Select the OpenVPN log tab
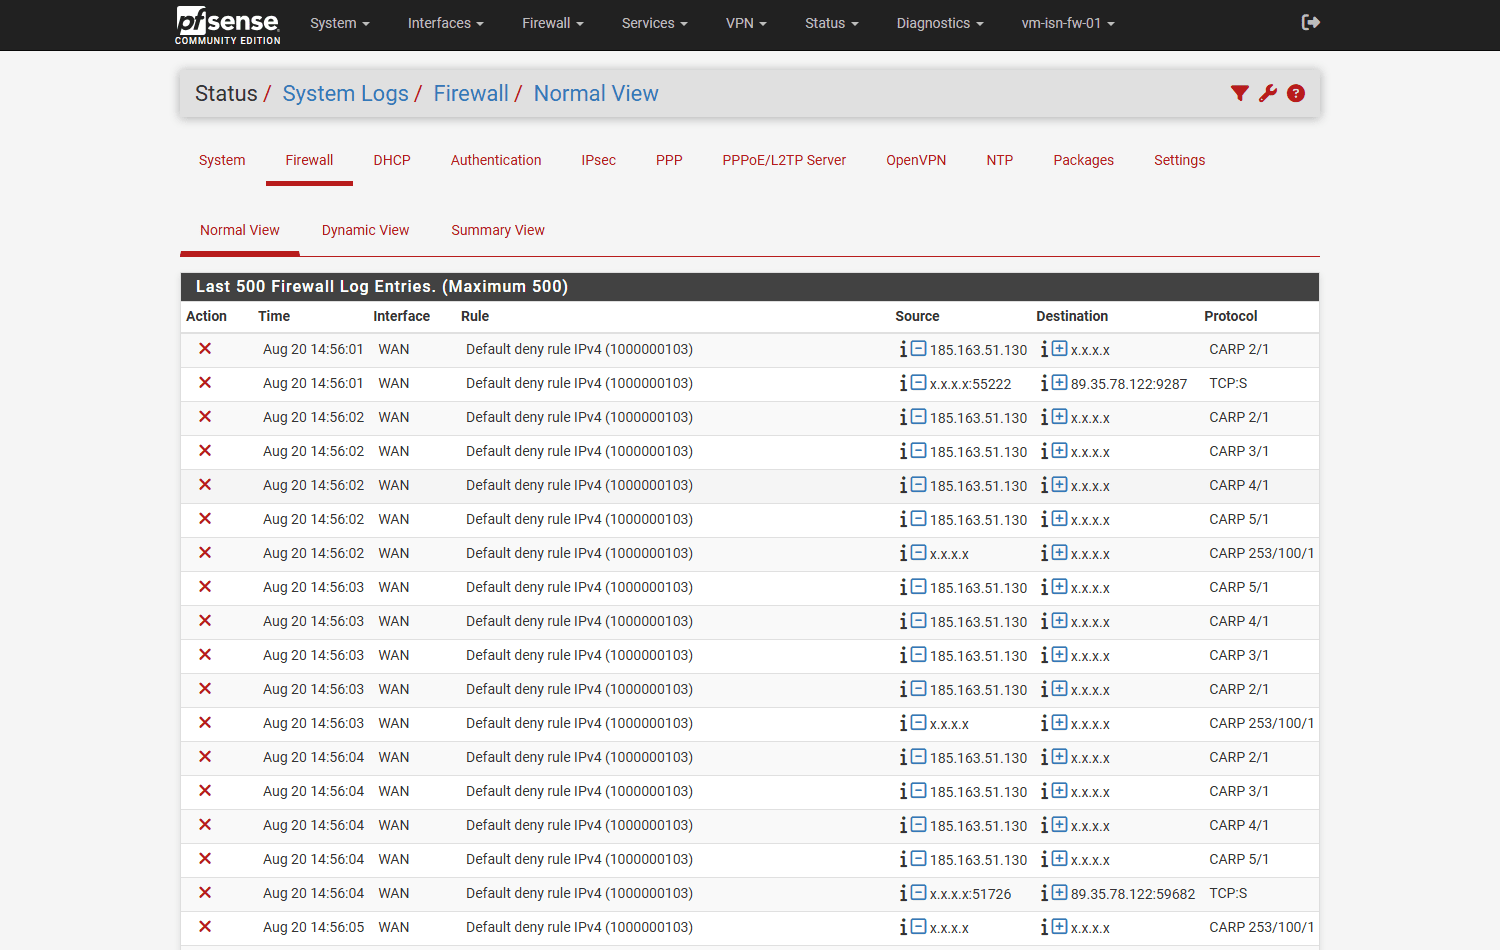The height and width of the screenshot is (950, 1500). coord(916,160)
